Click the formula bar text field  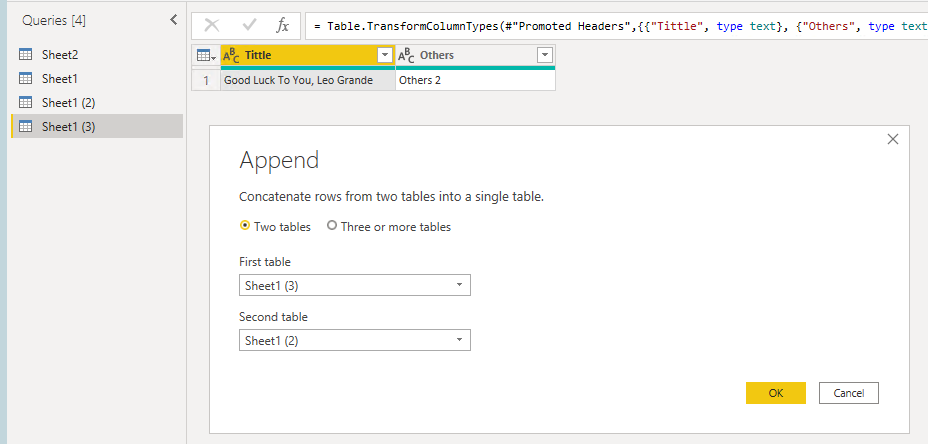[x=617, y=26]
